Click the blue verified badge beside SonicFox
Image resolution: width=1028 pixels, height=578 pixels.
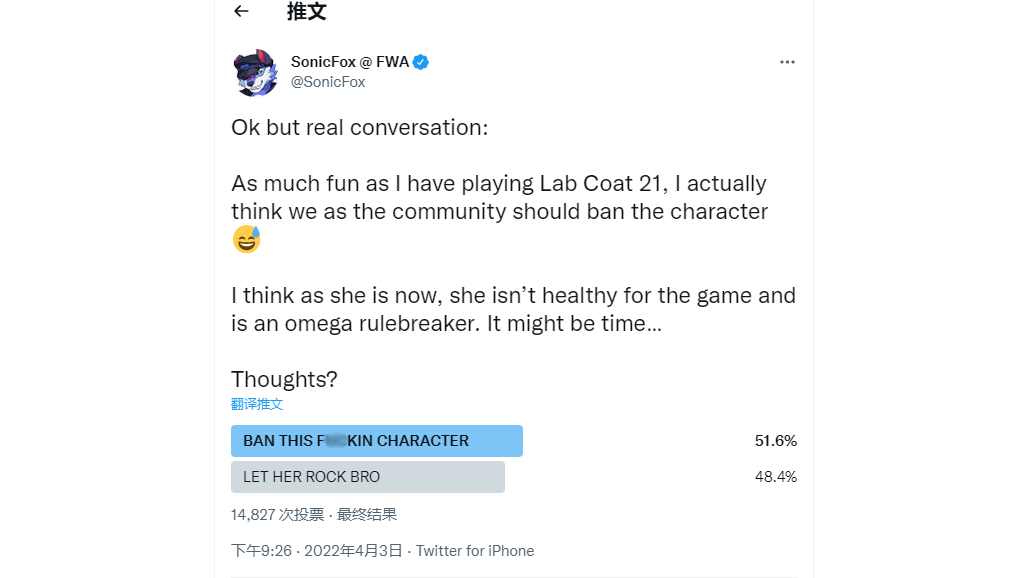(x=421, y=62)
